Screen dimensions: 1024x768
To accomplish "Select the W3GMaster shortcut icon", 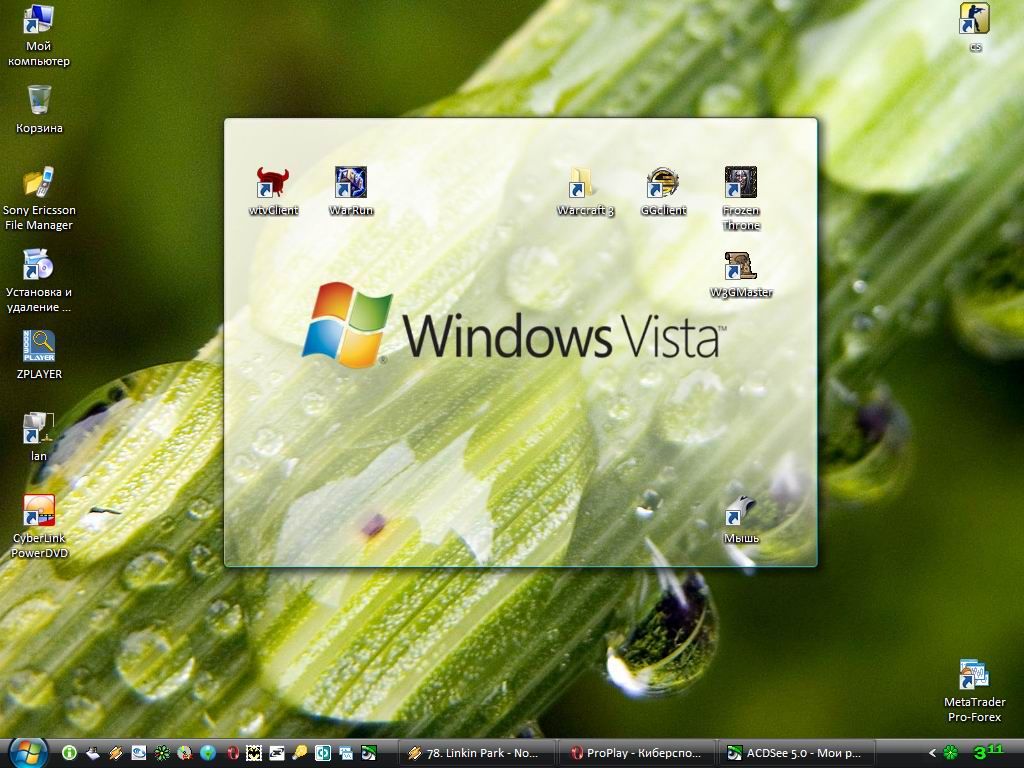I will (x=741, y=274).
